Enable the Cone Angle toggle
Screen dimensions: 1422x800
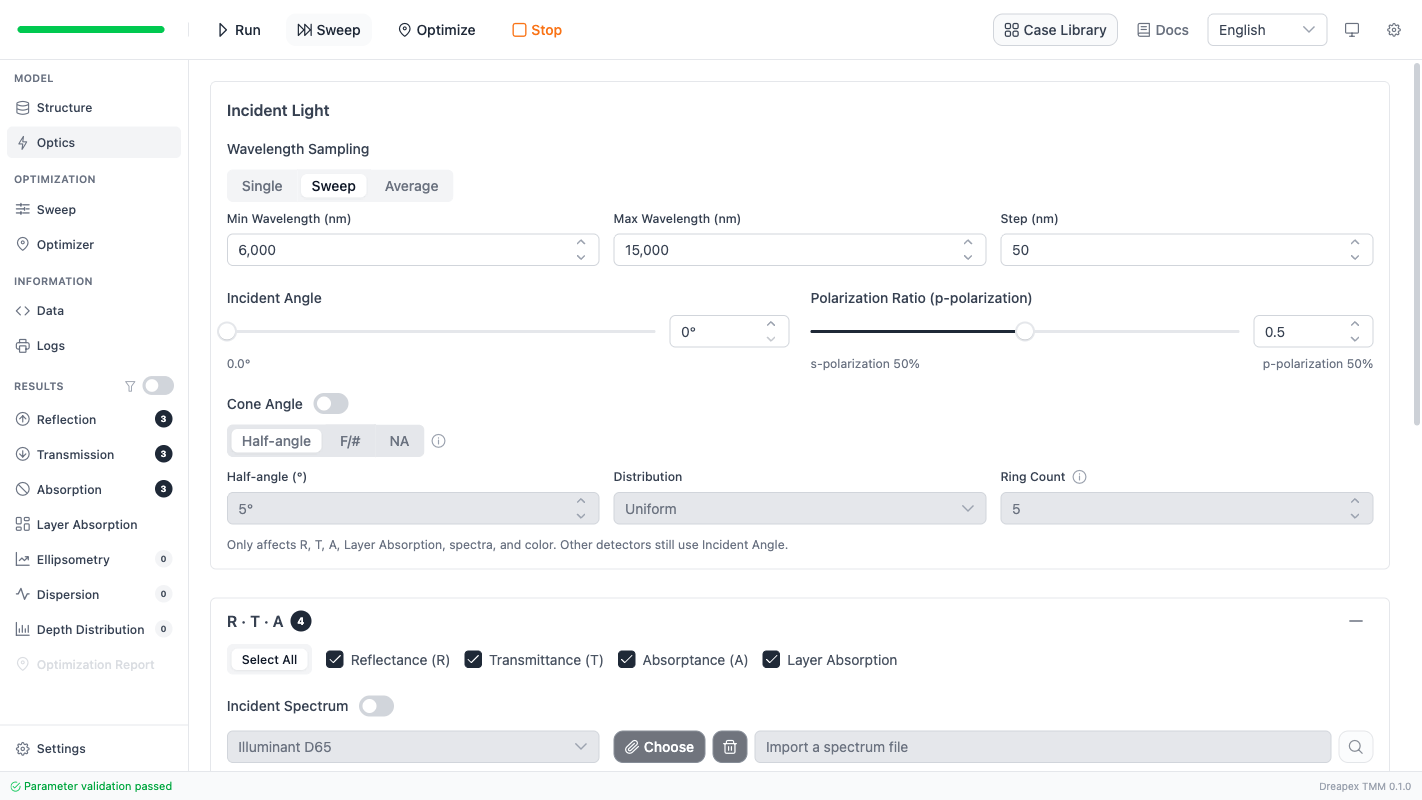(331, 404)
